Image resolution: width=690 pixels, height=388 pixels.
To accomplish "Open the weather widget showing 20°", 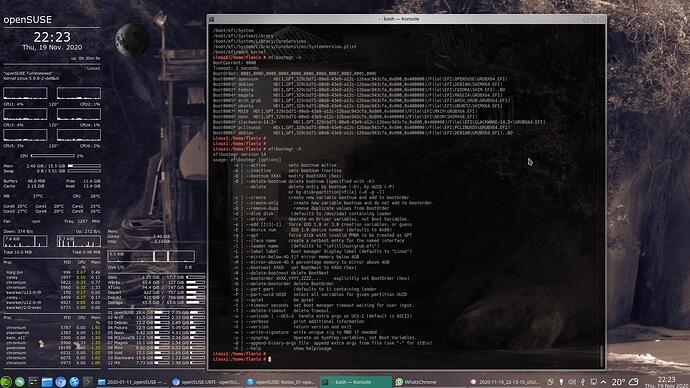I will (625, 382).
